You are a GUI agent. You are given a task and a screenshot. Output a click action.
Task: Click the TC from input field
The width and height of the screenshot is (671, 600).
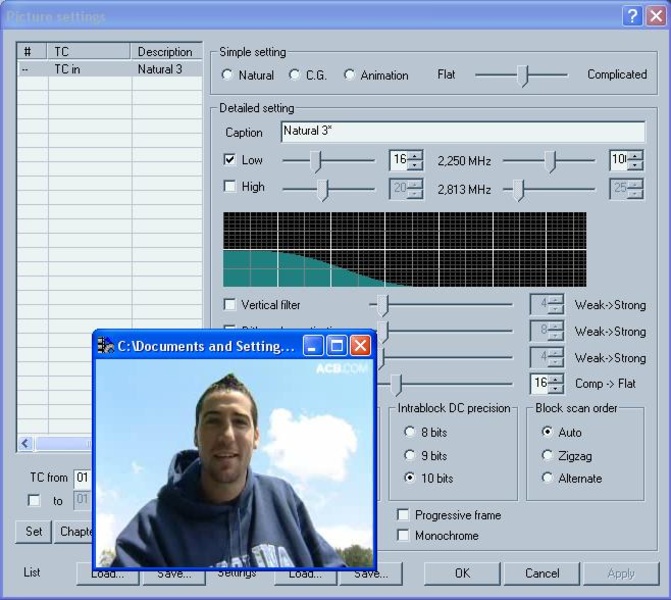coord(83,478)
